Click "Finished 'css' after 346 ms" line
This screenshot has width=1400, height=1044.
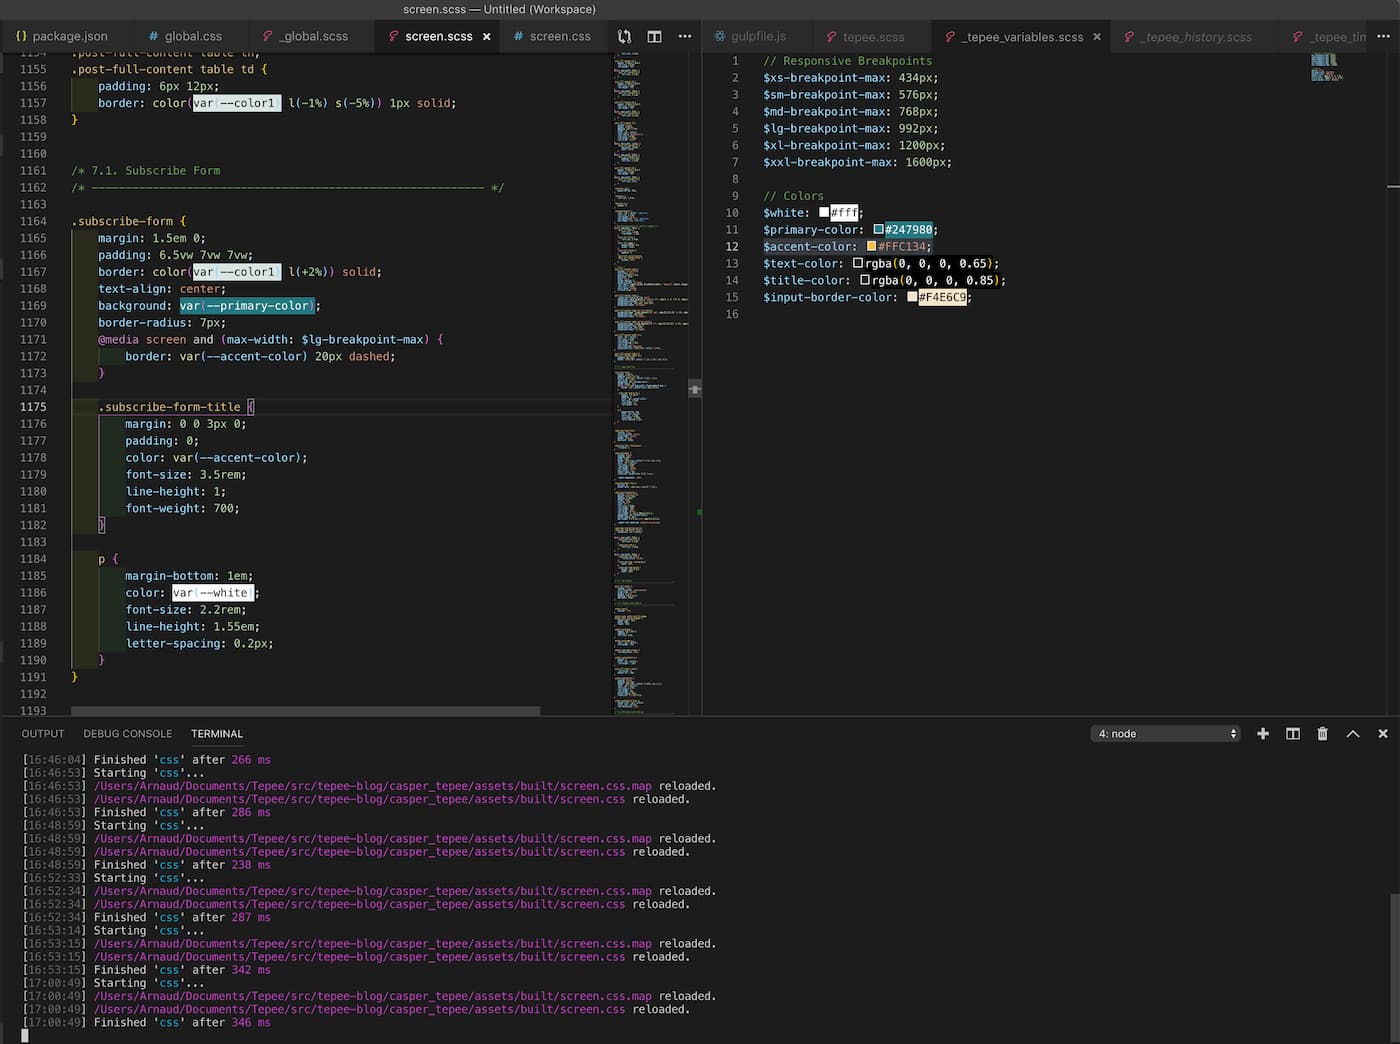(182, 1022)
